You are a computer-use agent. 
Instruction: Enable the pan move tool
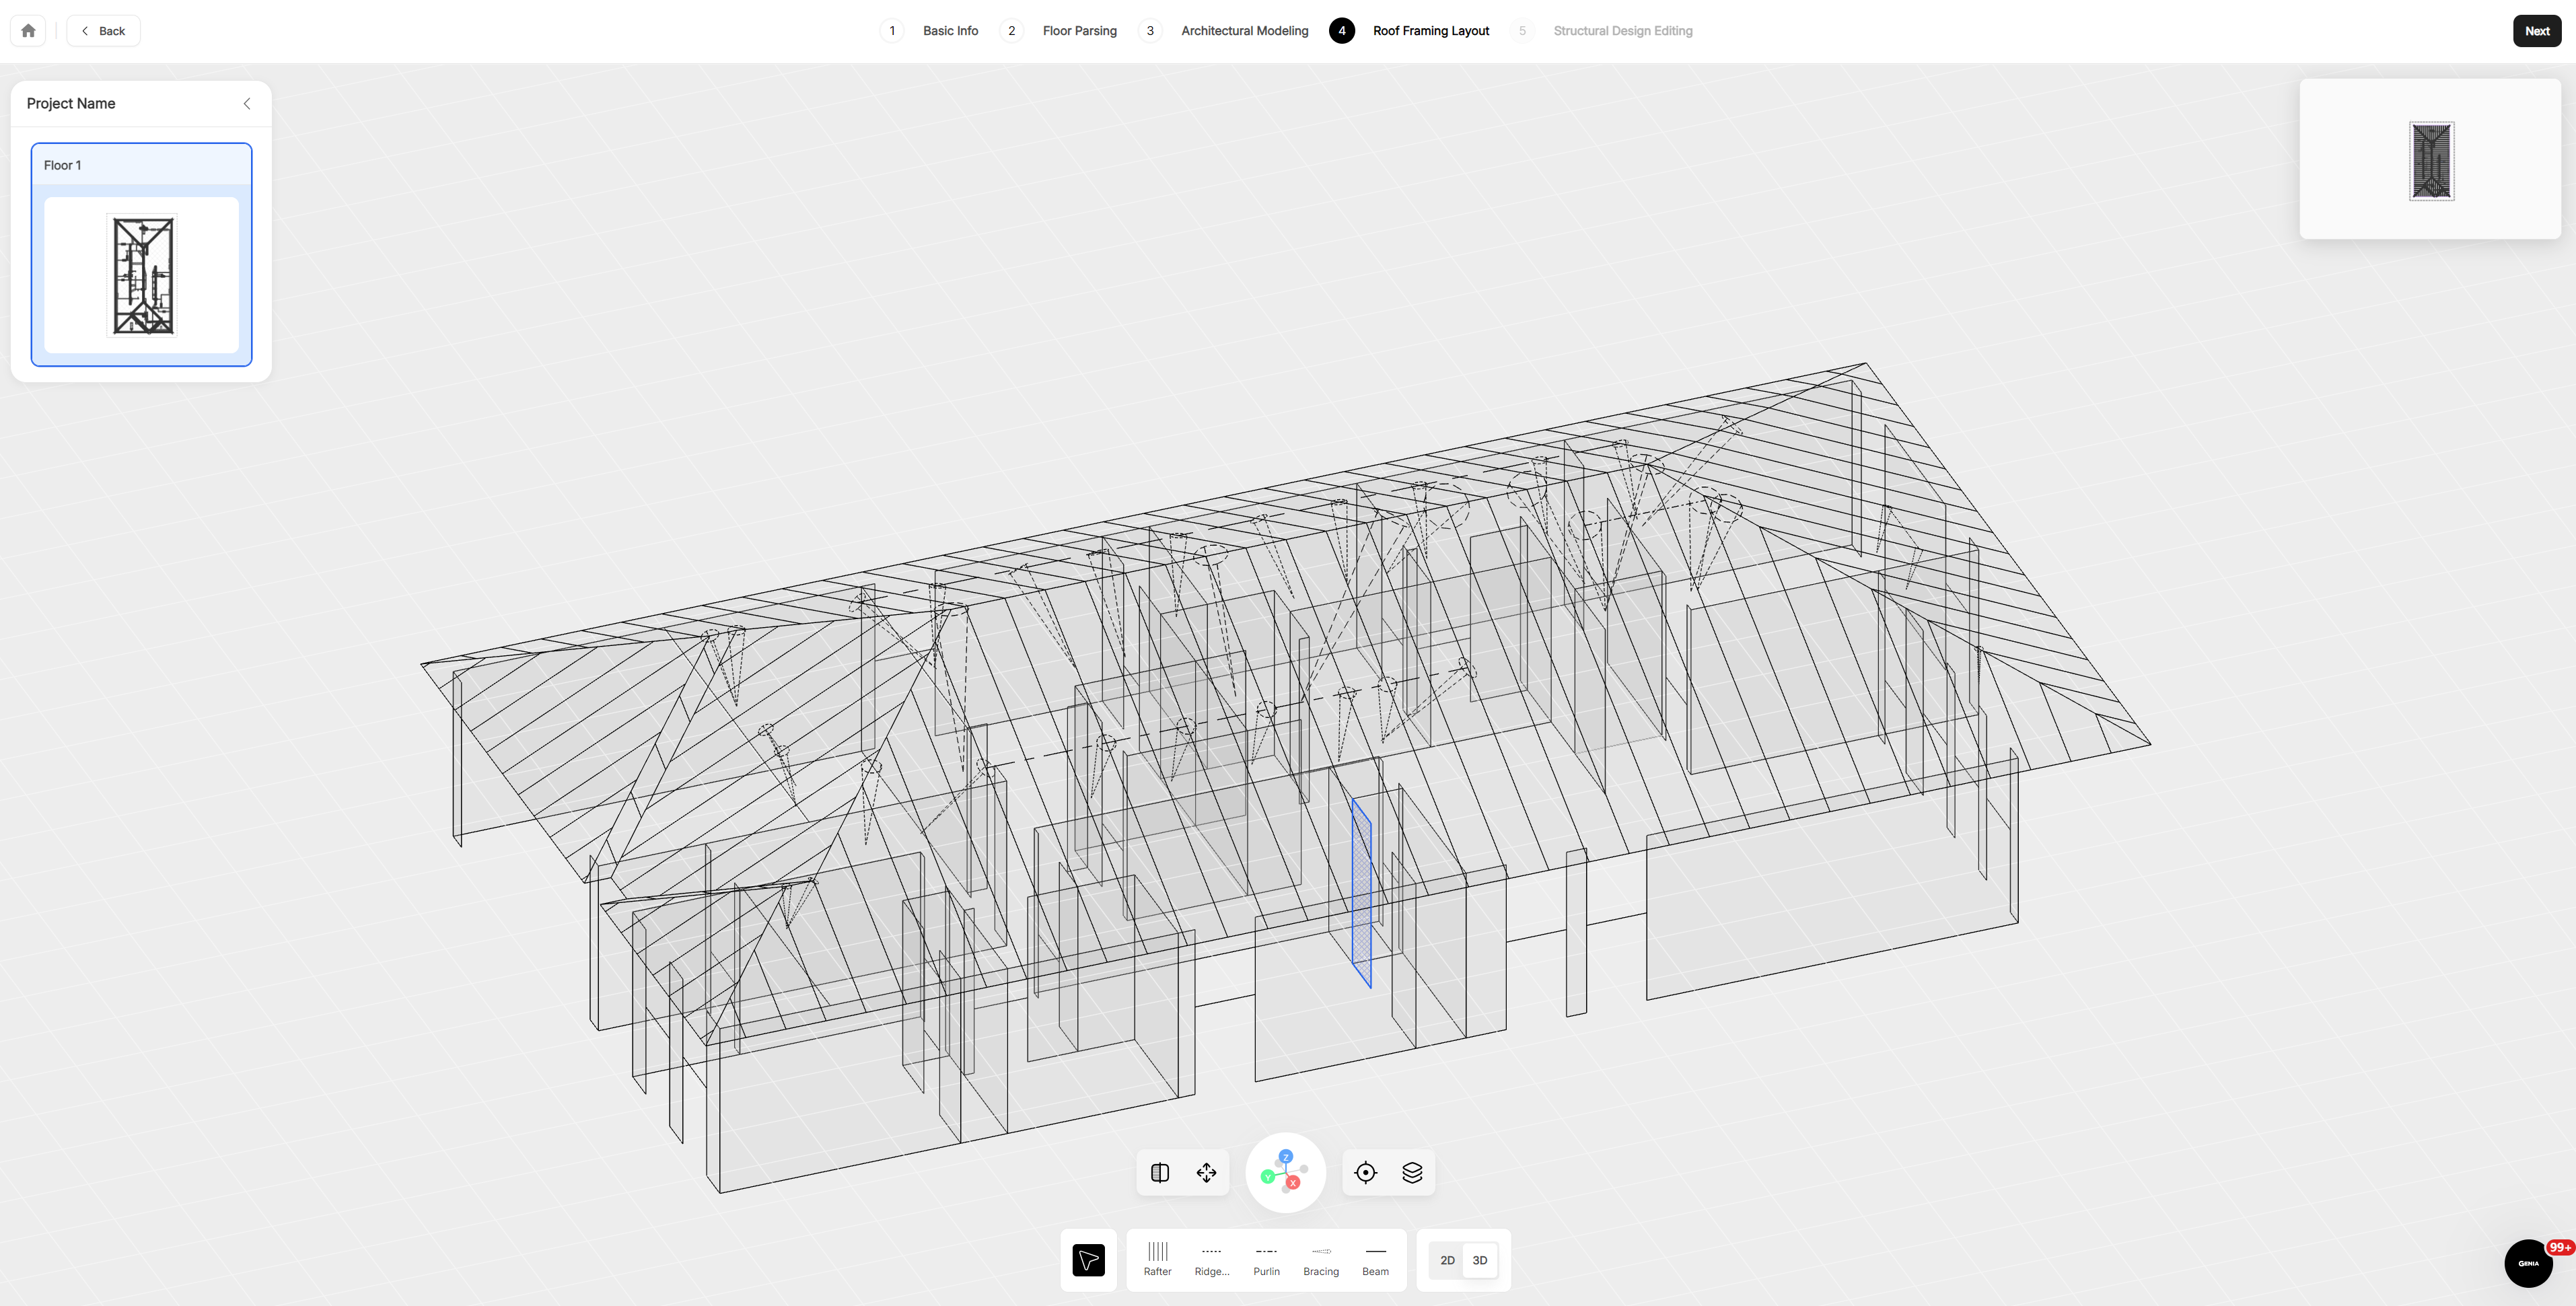(x=1206, y=1173)
